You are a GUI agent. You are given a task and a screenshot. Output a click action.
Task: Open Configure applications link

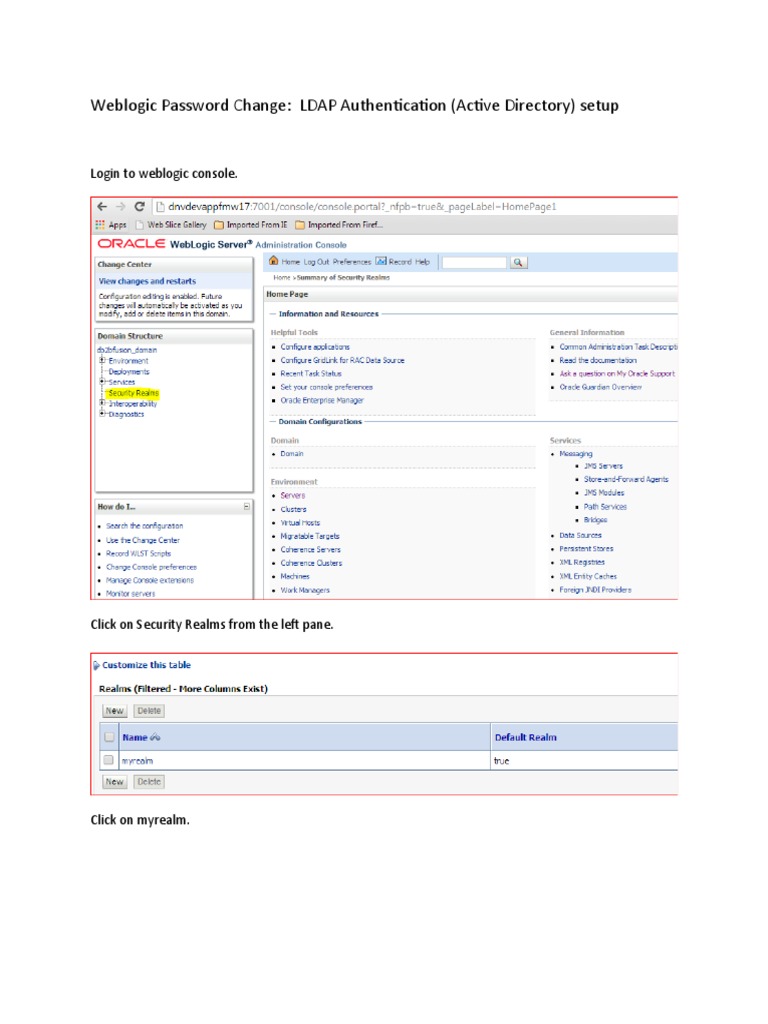click(315, 347)
